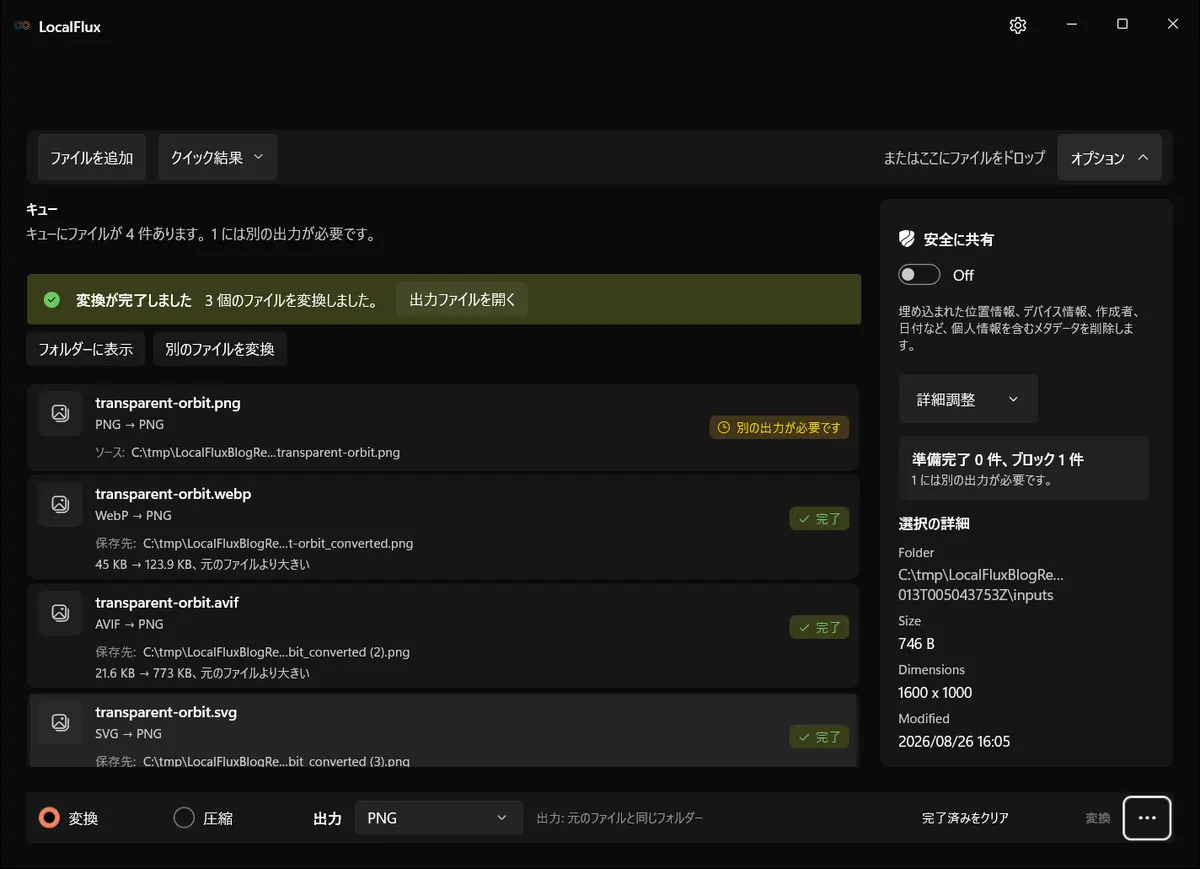Click image icon for transparent-orbit.svg
Viewport: 1200px width, 869px height.
(x=60, y=721)
